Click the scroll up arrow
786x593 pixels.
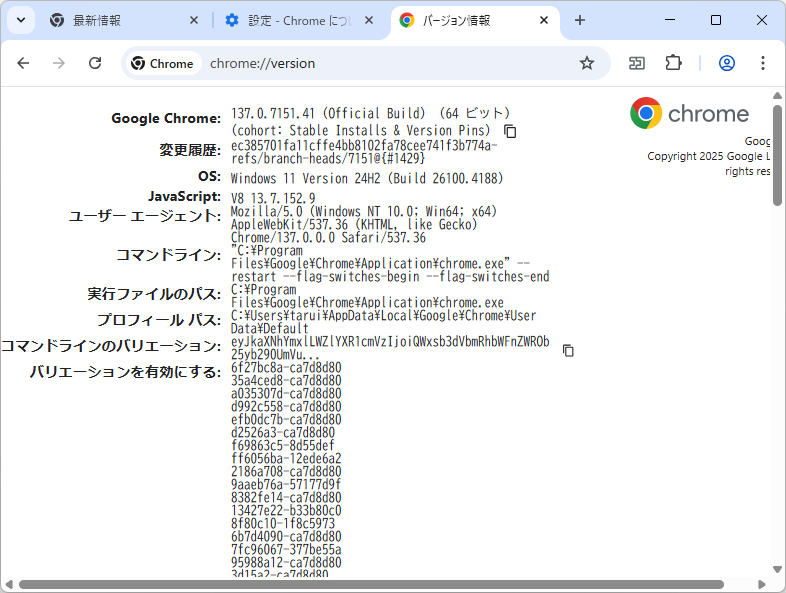click(777, 96)
